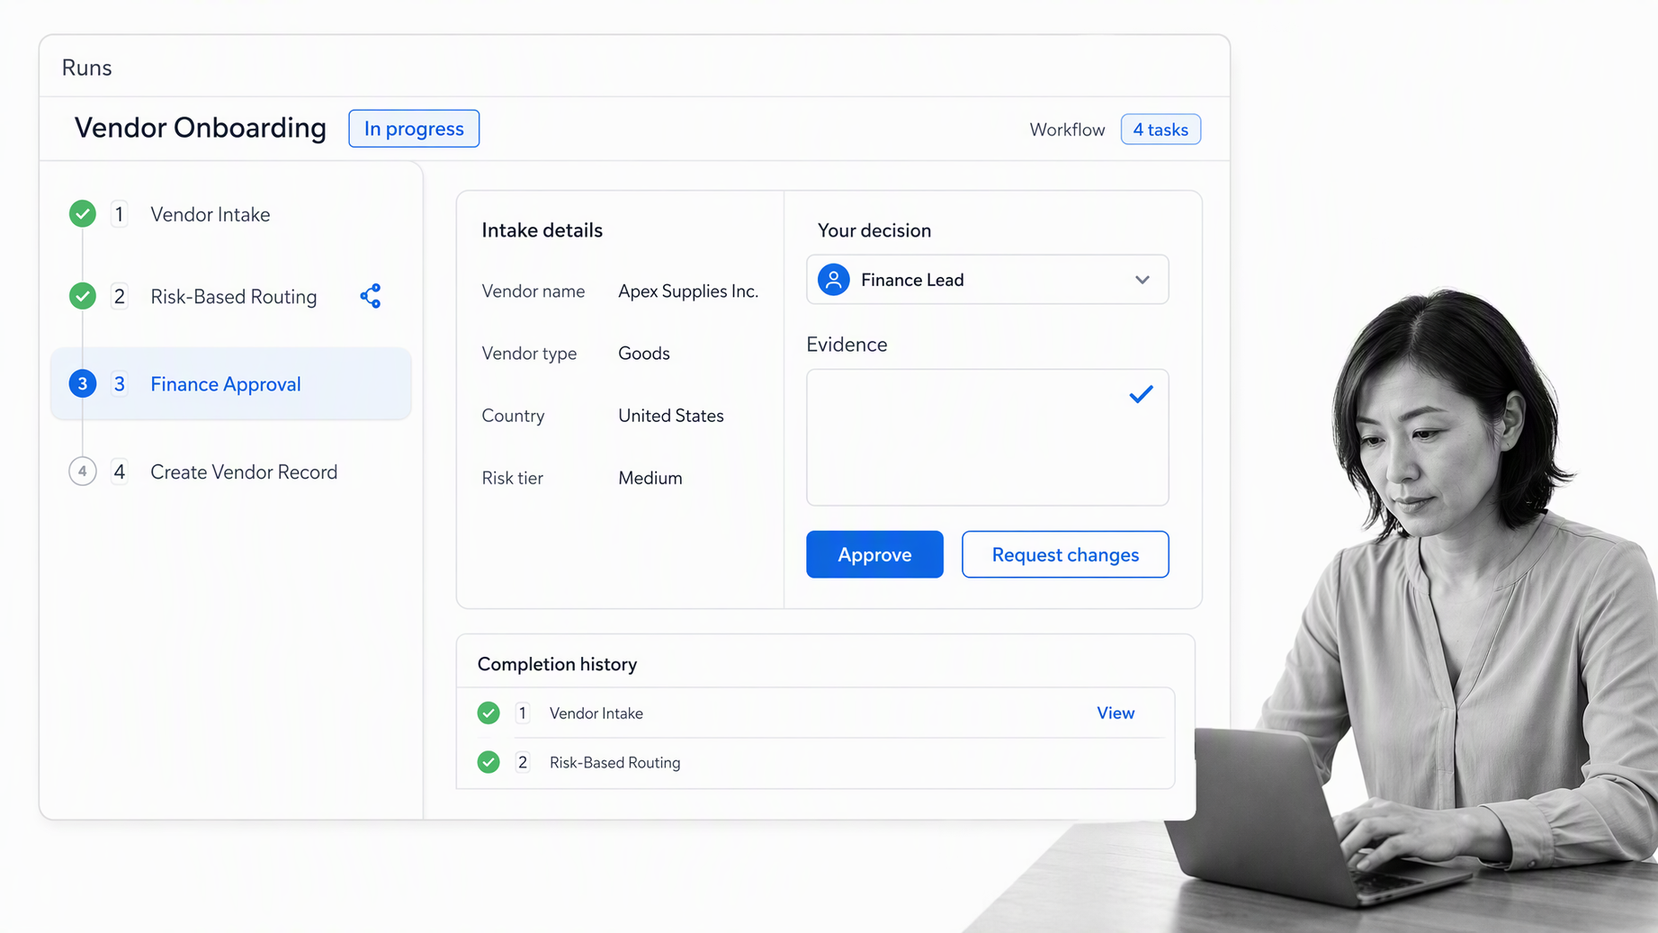Viewport: 1658px width, 933px height.
Task: Click the Request changes button
Action: coord(1065,554)
